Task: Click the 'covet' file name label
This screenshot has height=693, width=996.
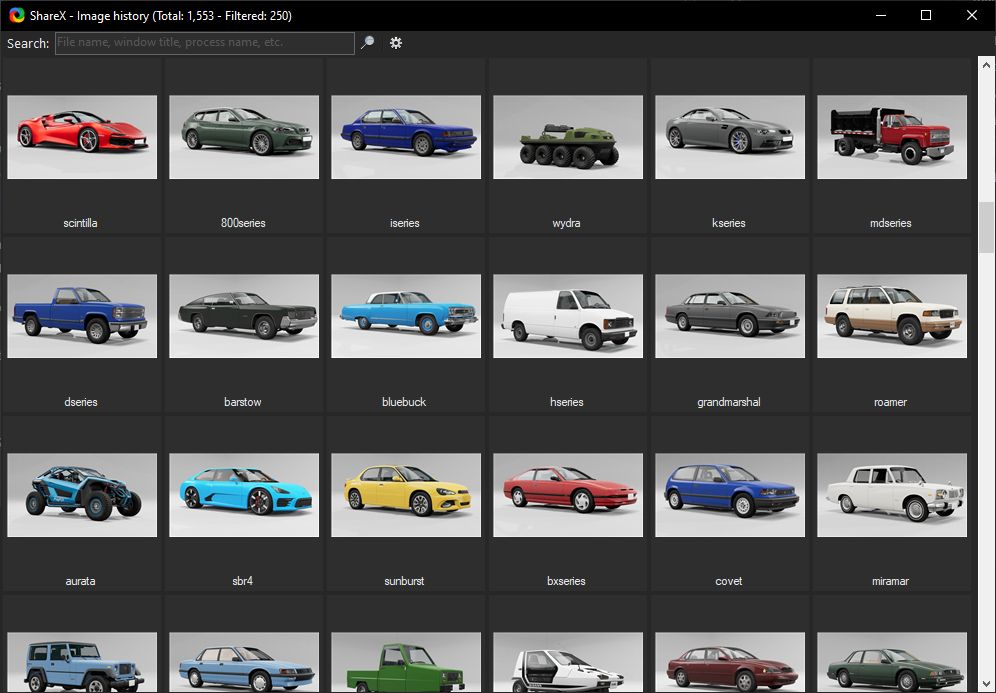Action: [729, 581]
